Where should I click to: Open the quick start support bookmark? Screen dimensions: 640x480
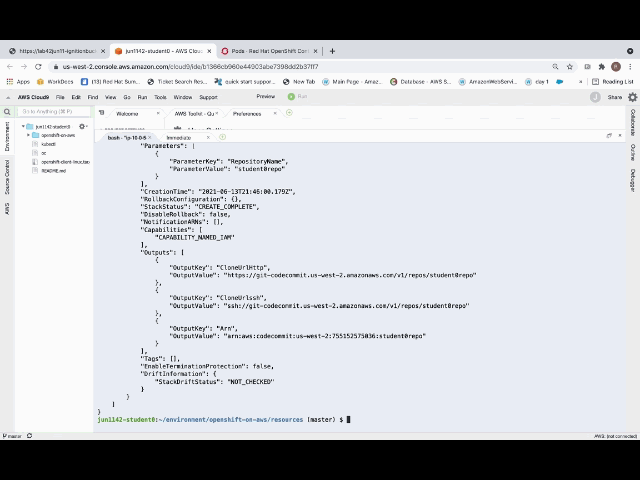pyautogui.click(x=245, y=82)
